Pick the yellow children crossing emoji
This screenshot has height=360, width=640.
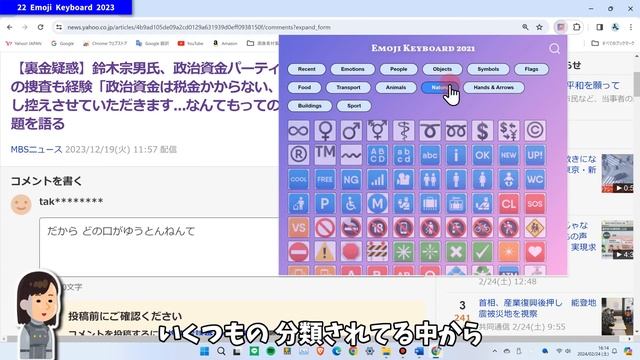coord(535,227)
